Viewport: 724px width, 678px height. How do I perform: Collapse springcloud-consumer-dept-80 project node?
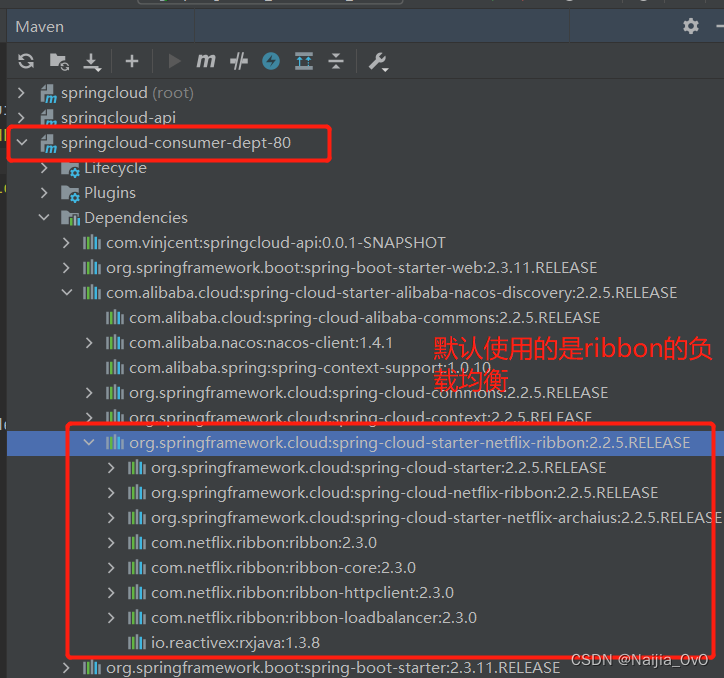point(22,143)
